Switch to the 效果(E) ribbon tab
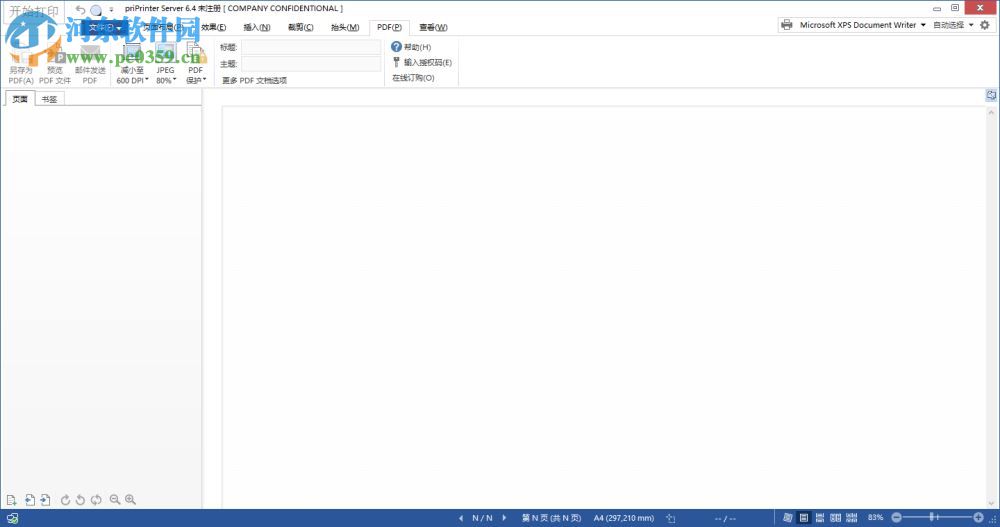Viewport: 1000px width, 527px height. click(214, 27)
